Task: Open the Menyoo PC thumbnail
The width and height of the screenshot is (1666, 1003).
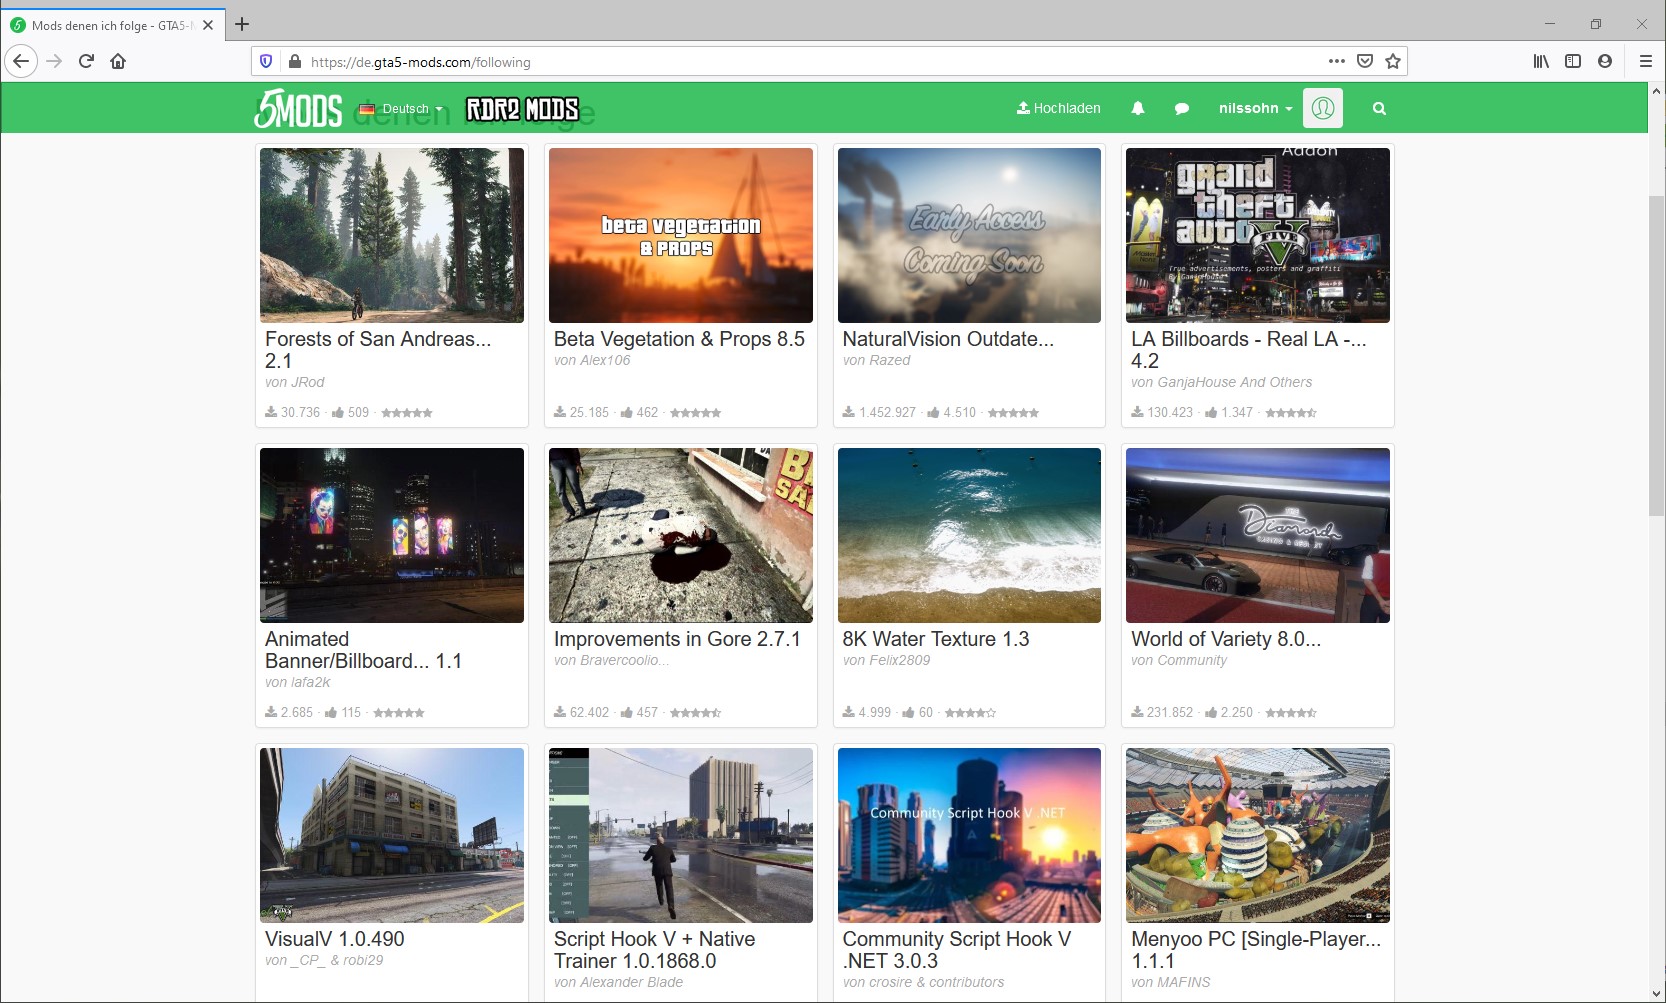Action: coord(1258,835)
